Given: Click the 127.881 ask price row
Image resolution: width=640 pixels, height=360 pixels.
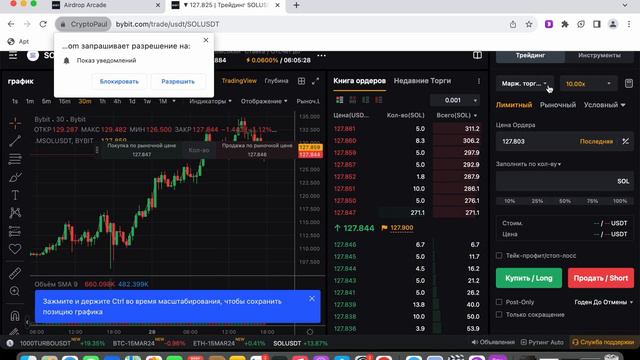Looking at the screenshot, I should 407,129.
